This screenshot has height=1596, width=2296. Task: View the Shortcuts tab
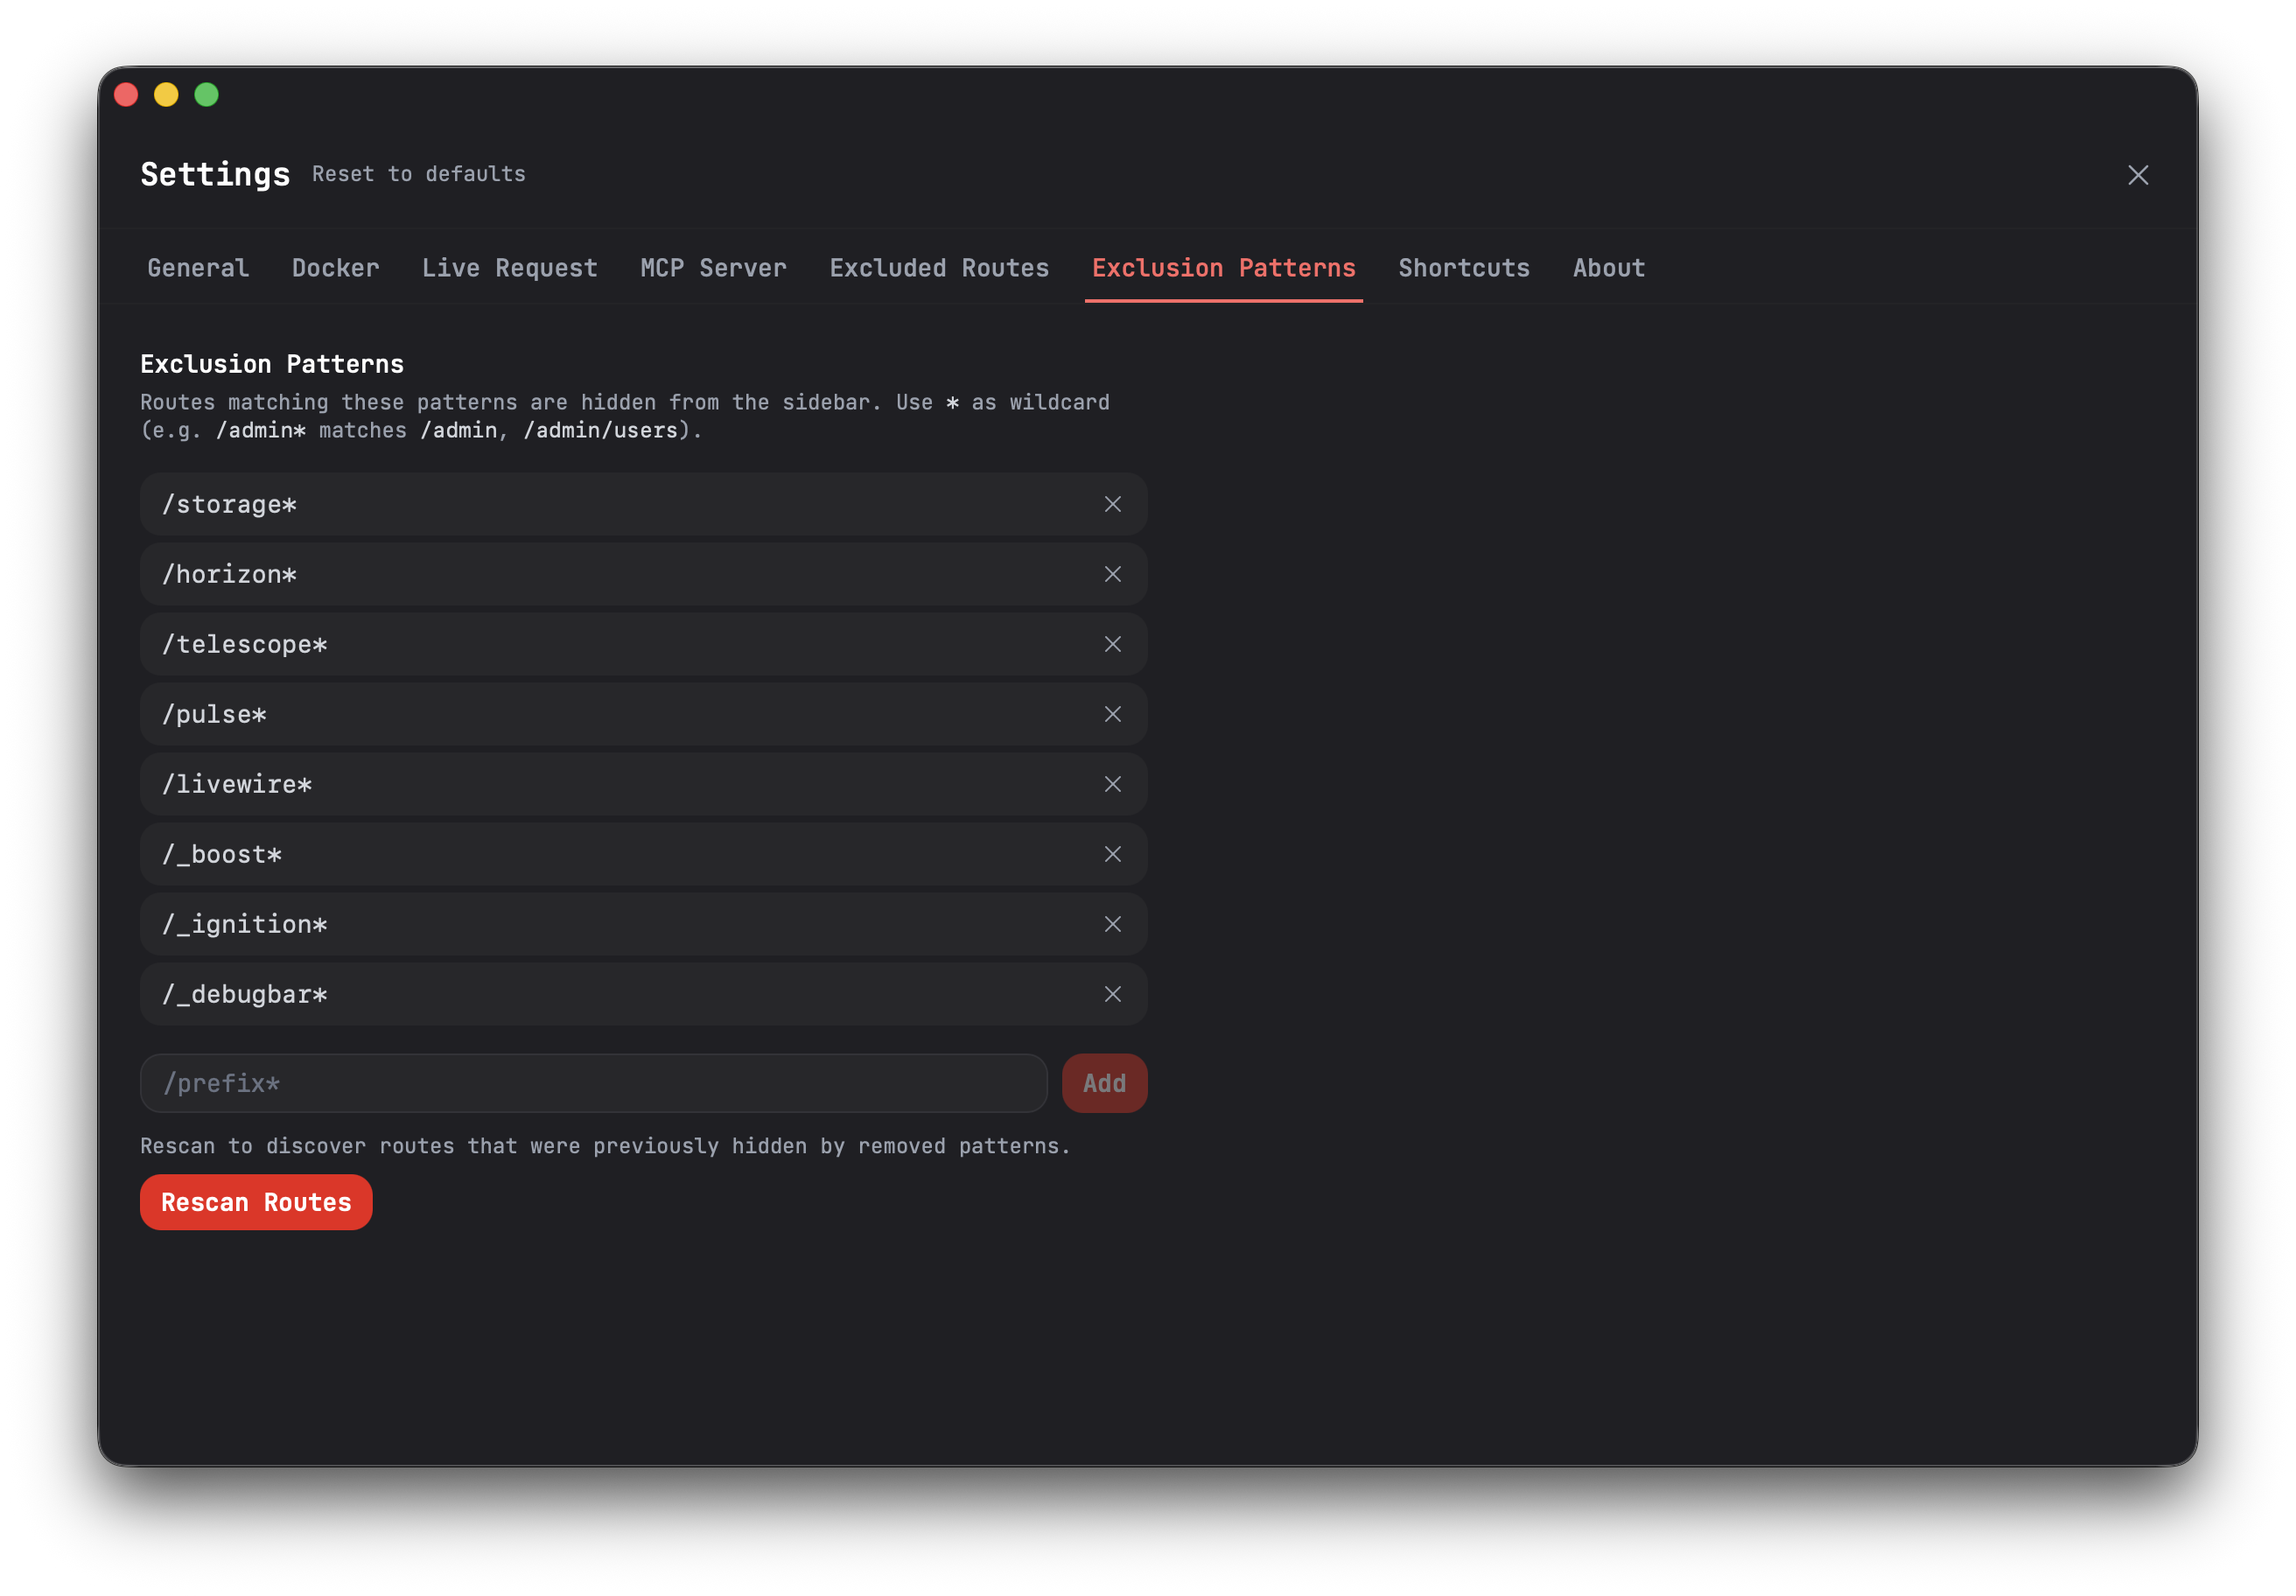[1463, 268]
